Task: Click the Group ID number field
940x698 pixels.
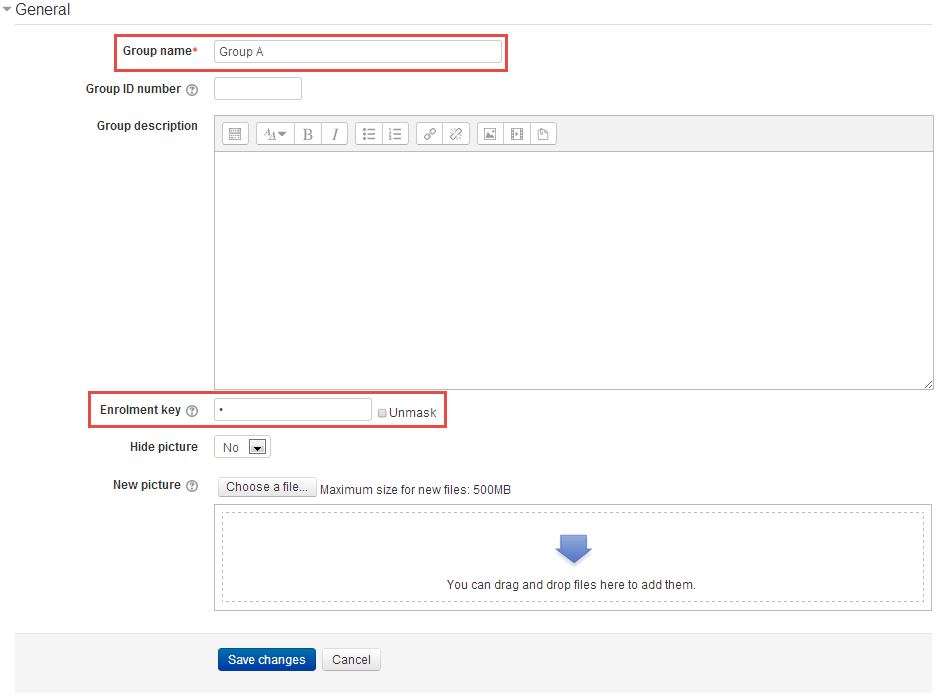Action: pos(257,89)
